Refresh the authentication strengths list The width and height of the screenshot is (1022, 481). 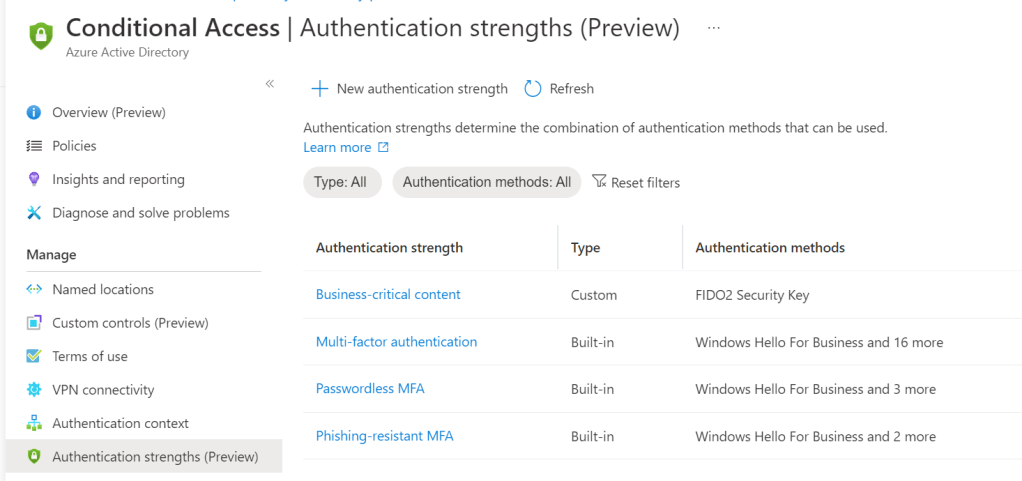559,89
